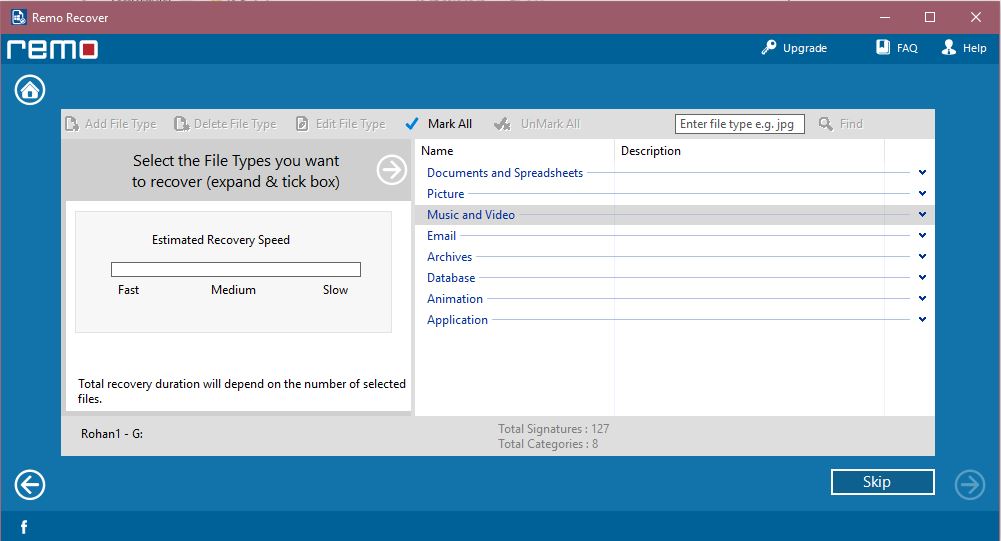Viewport: 1001px width, 541px height.
Task: Click Add File Type
Action: click(111, 124)
